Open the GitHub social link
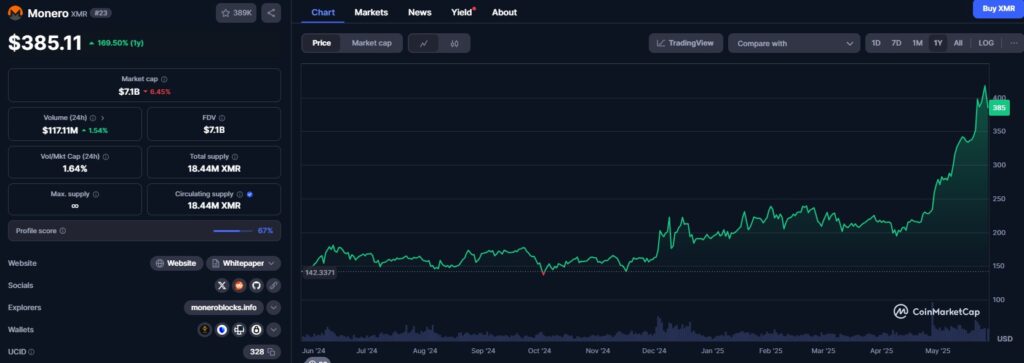 click(256, 285)
